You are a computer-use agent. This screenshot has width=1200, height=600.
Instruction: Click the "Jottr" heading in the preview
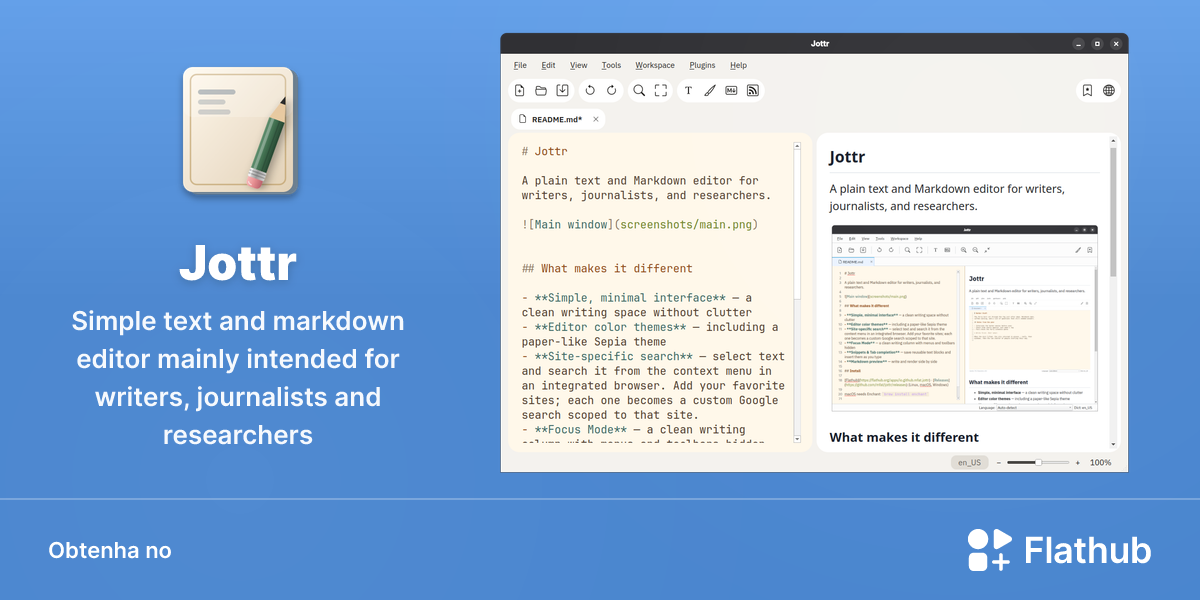[x=847, y=157]
